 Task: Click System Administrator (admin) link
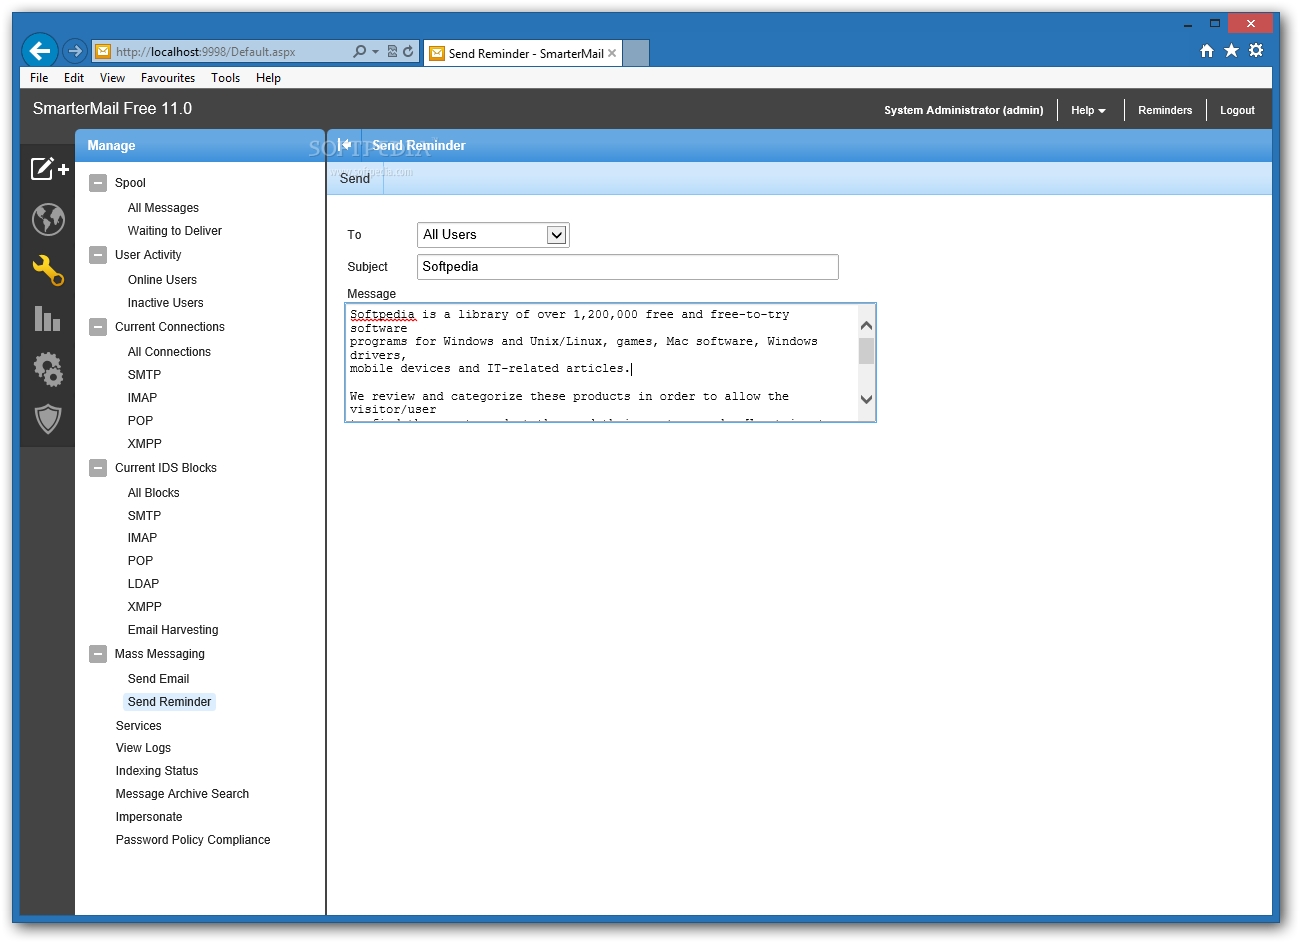(963, 110)
